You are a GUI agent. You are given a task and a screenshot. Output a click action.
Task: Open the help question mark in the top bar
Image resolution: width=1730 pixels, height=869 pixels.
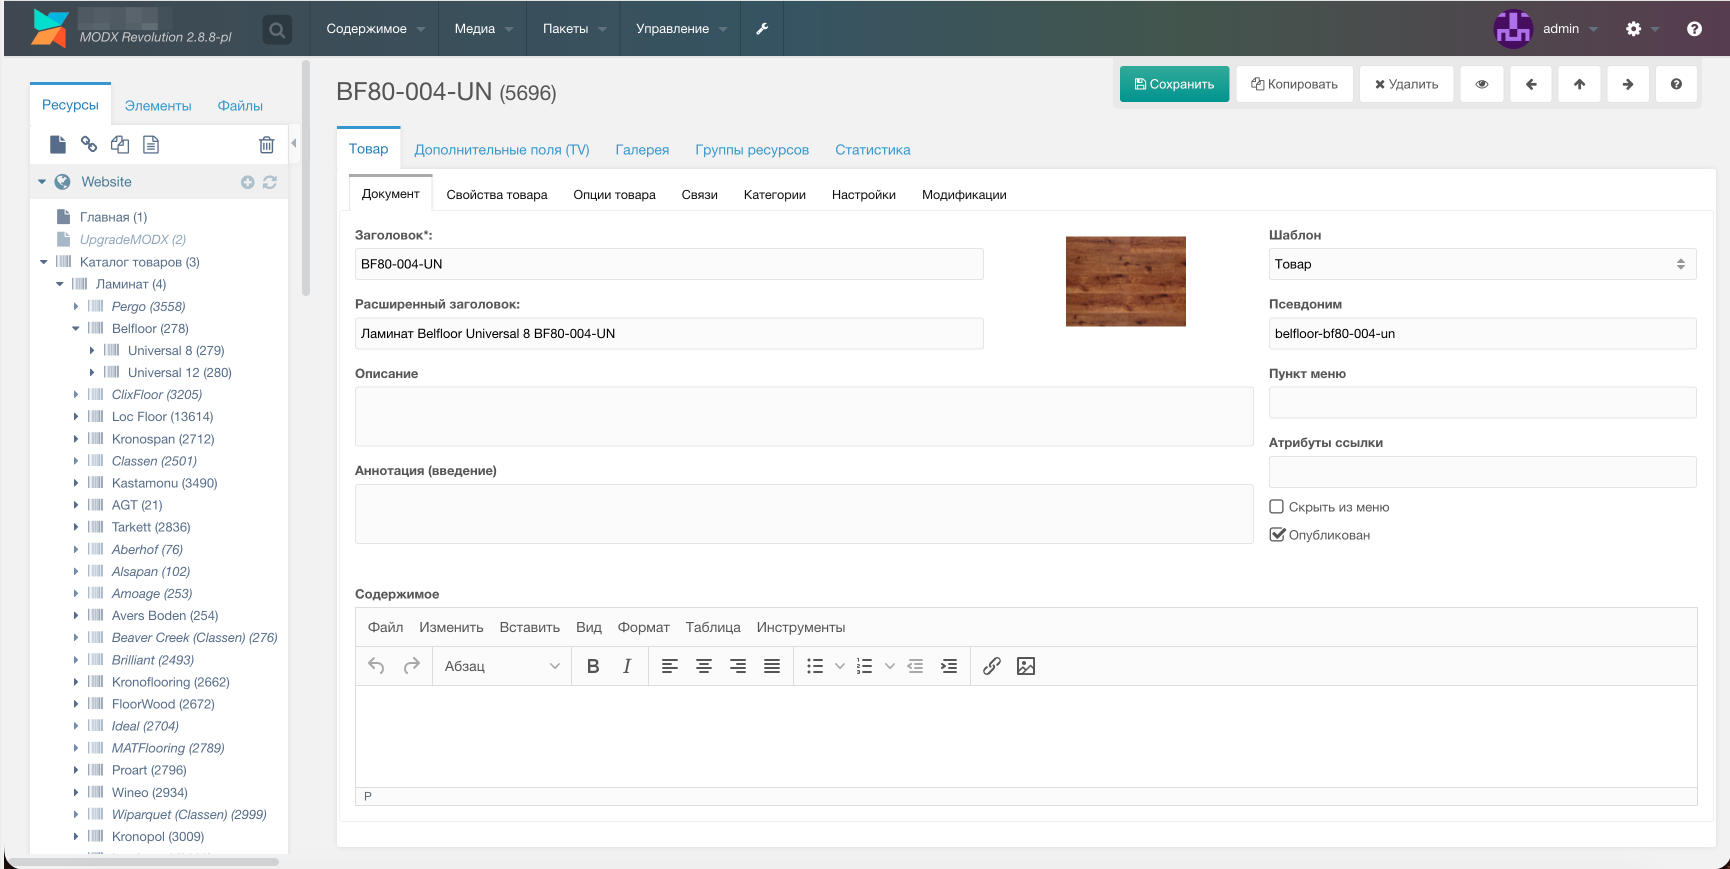click(x=1694, y=29)
